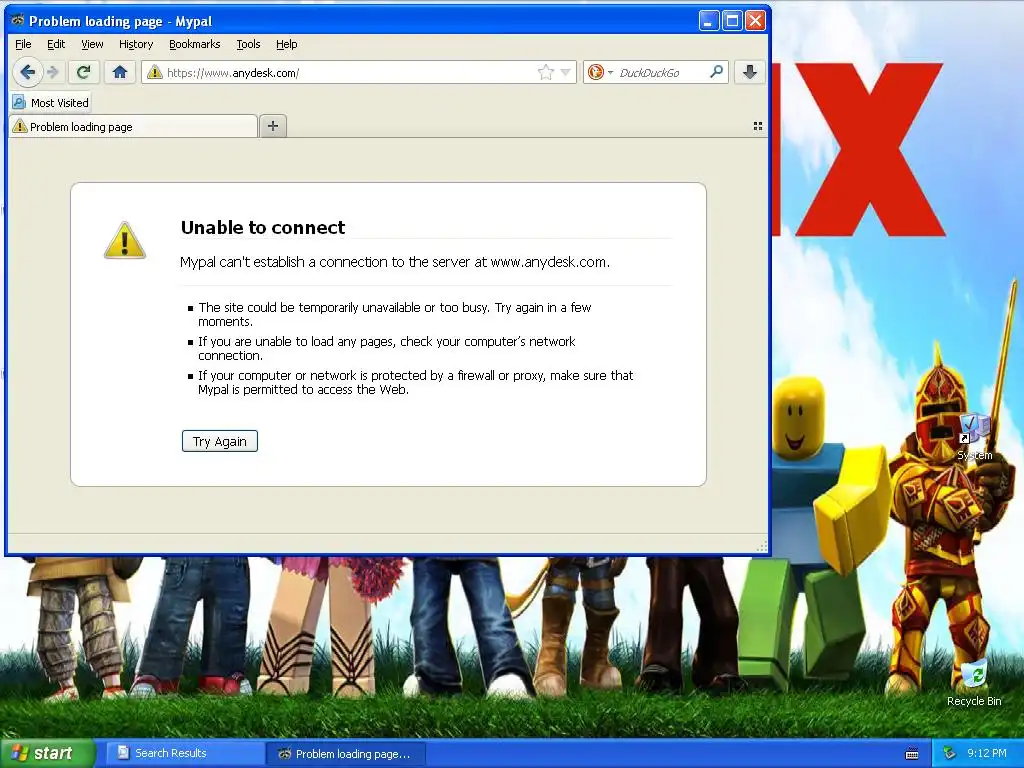Click the yellow warning triangle on error page

[125, 240]
